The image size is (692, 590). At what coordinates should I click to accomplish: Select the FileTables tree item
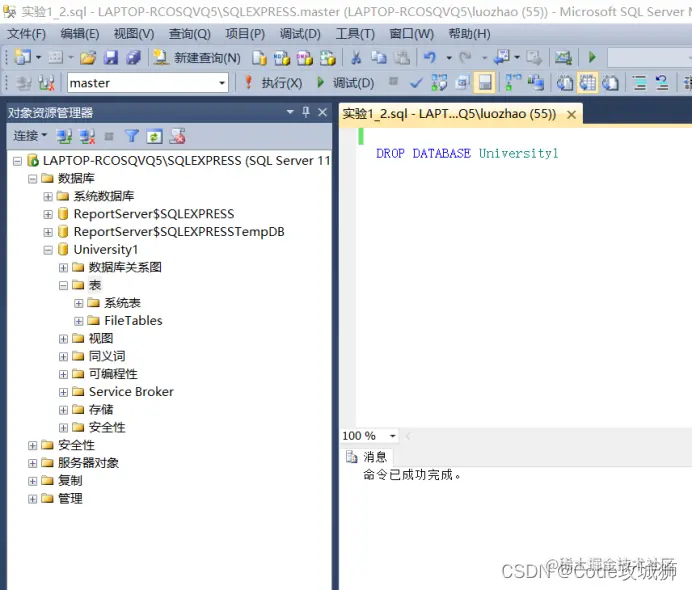tap(133, 321)
